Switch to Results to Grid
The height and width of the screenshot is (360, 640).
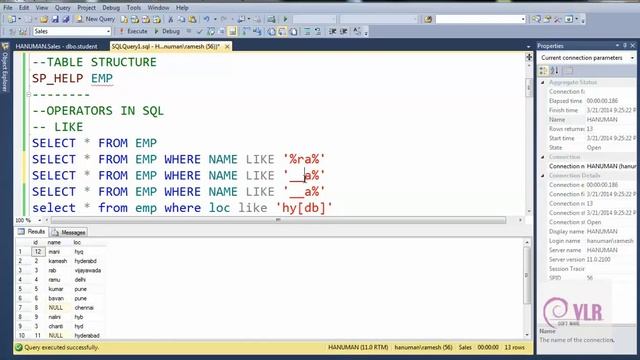[x=282, y=31]
